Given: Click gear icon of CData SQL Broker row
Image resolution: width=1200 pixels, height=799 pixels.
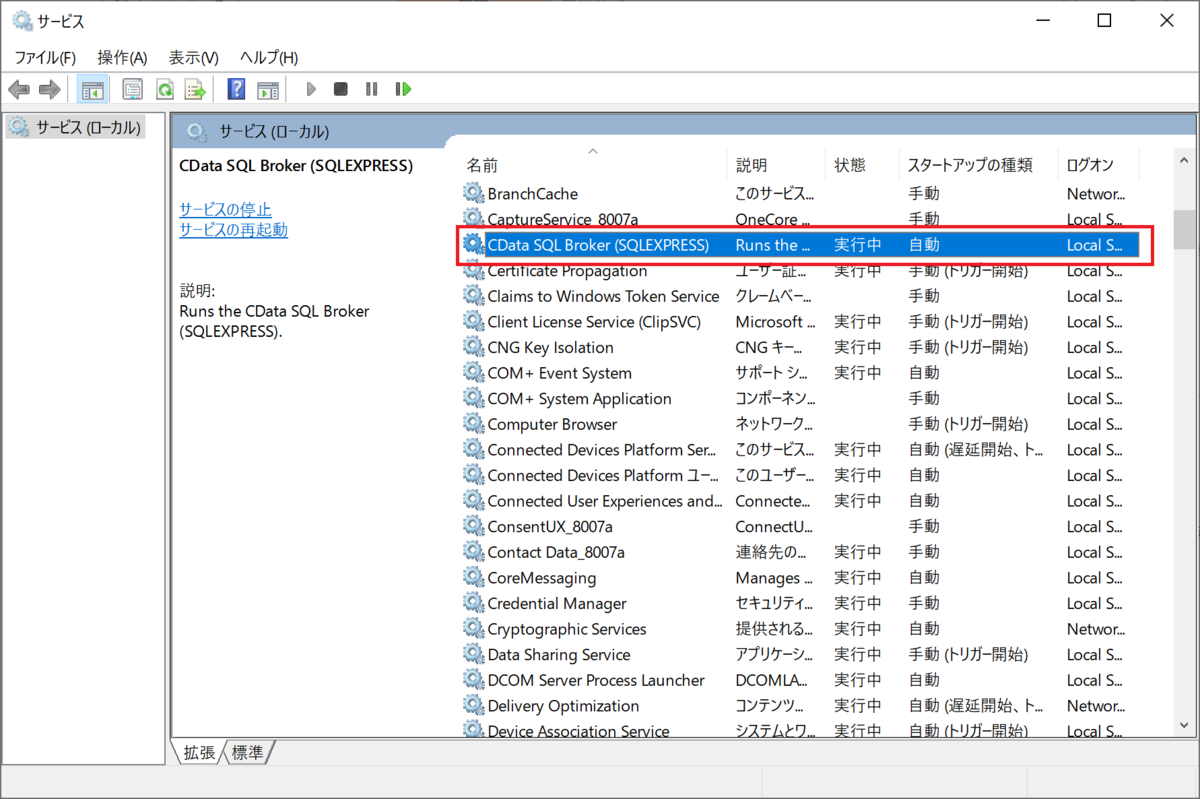Looking at the screenshot, I should [473, 244].
